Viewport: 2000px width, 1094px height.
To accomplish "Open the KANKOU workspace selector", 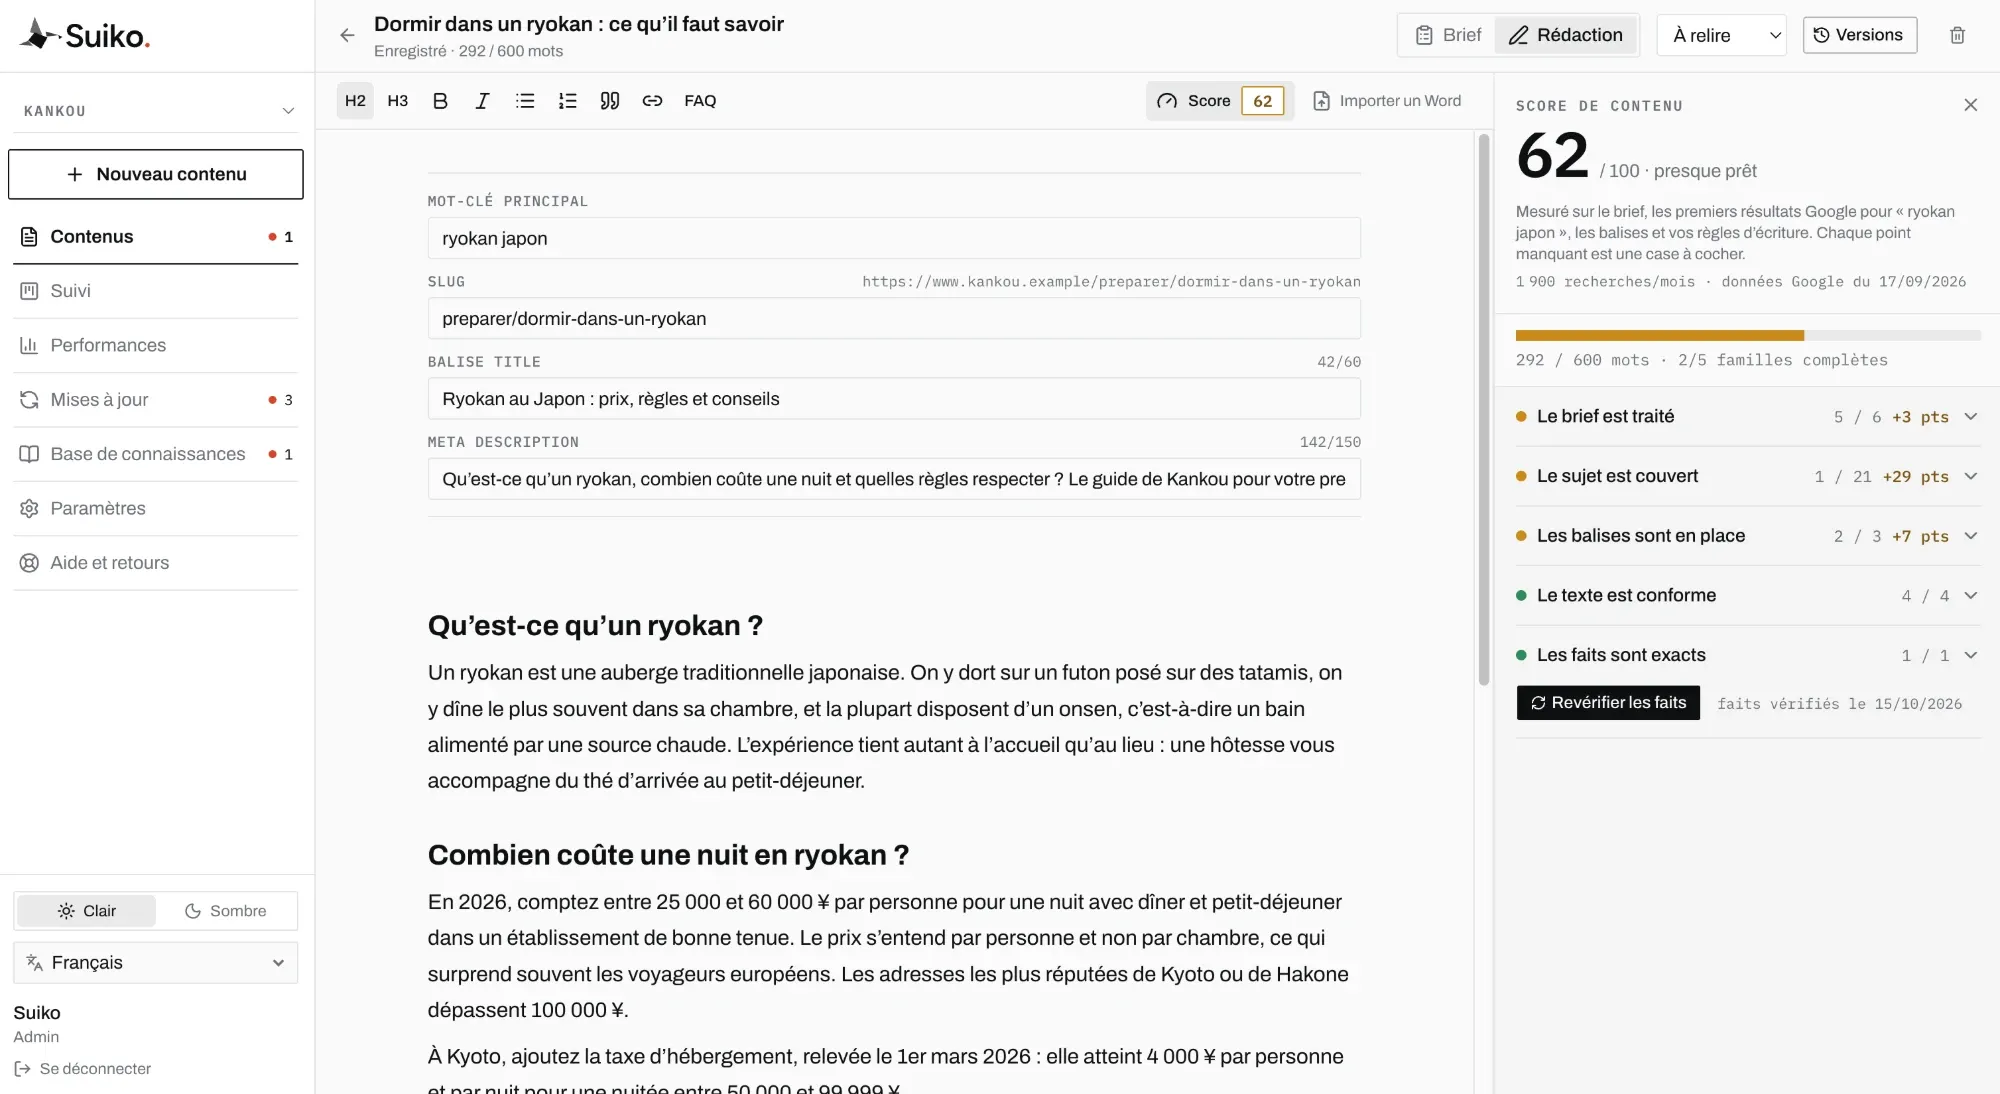I will [157, 111].
